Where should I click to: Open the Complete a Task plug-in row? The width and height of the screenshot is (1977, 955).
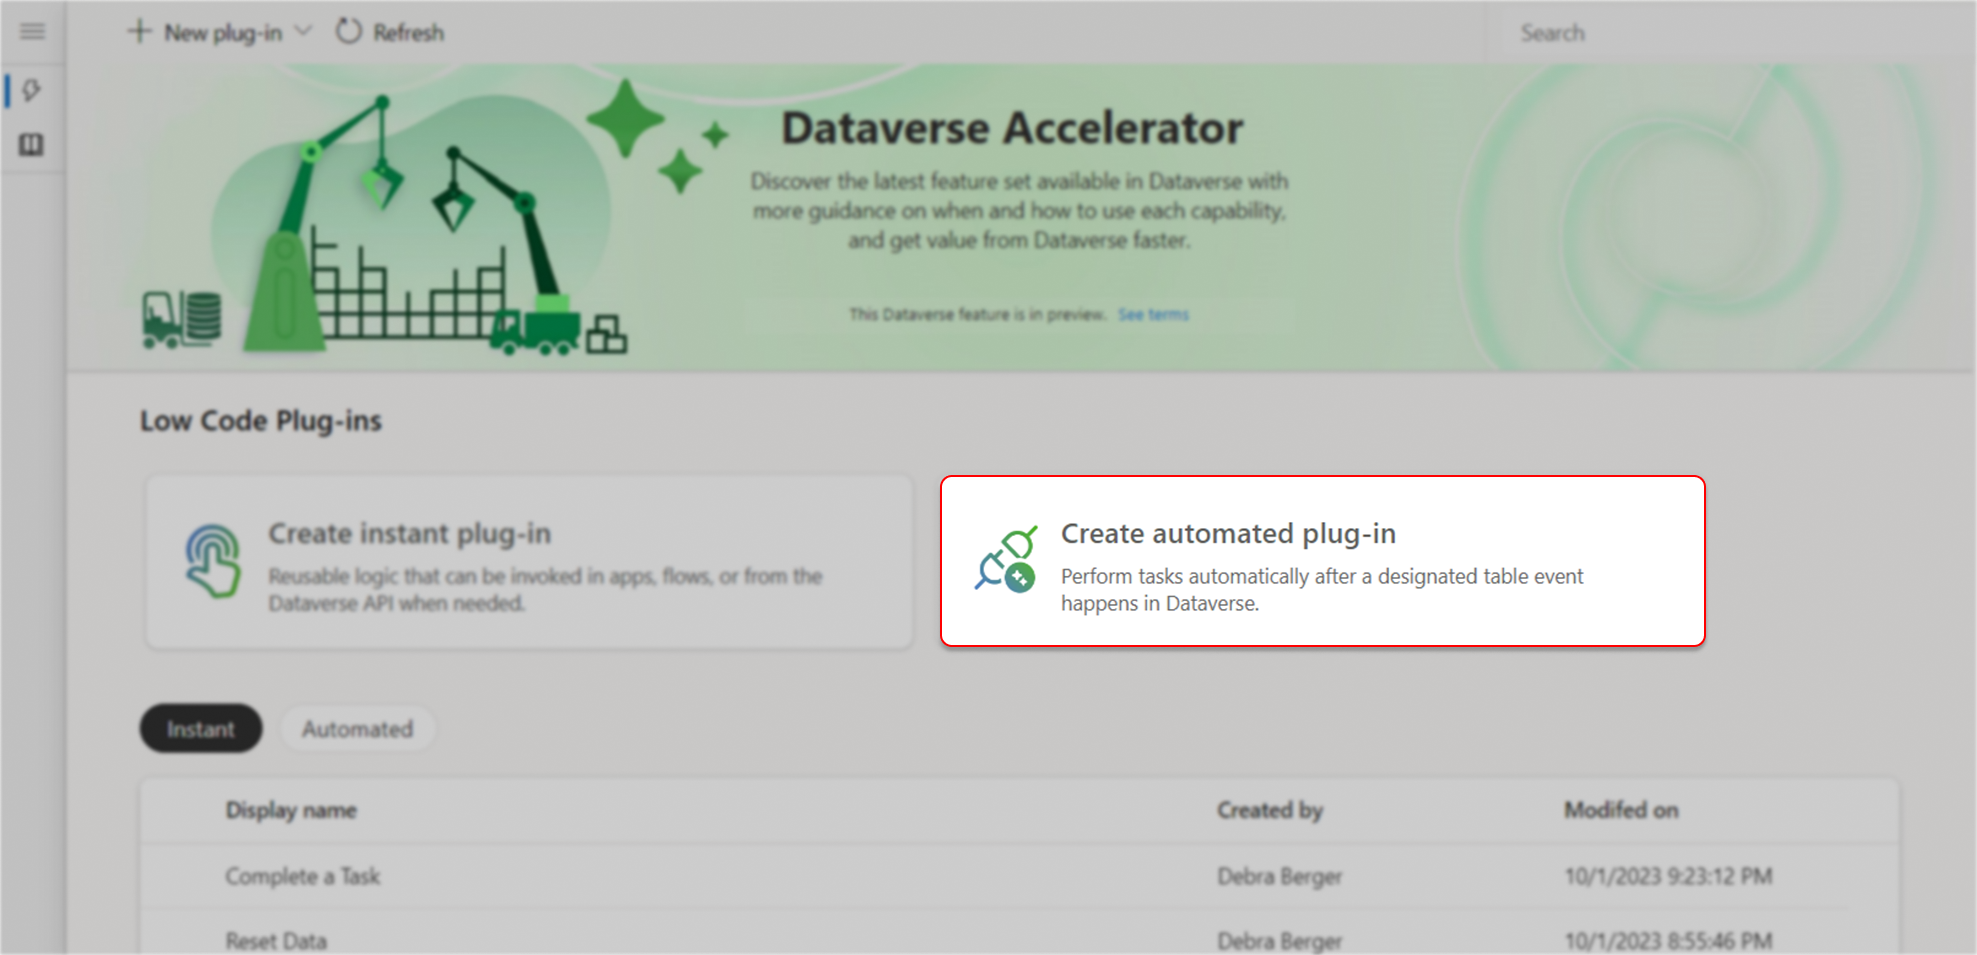(302, 876)
